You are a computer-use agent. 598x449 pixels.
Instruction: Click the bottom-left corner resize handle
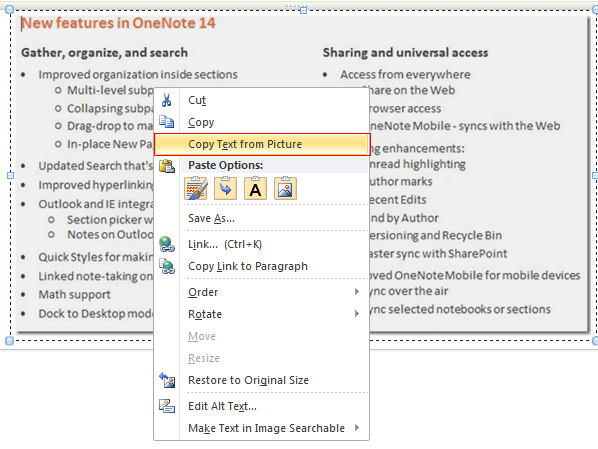coord(10,341)
